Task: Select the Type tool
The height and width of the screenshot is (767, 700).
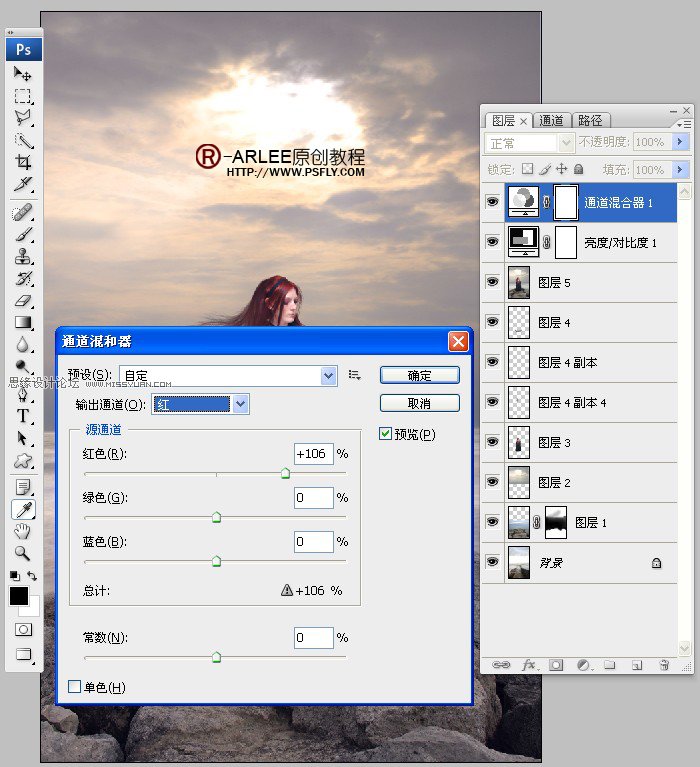Action: [22, 416]
